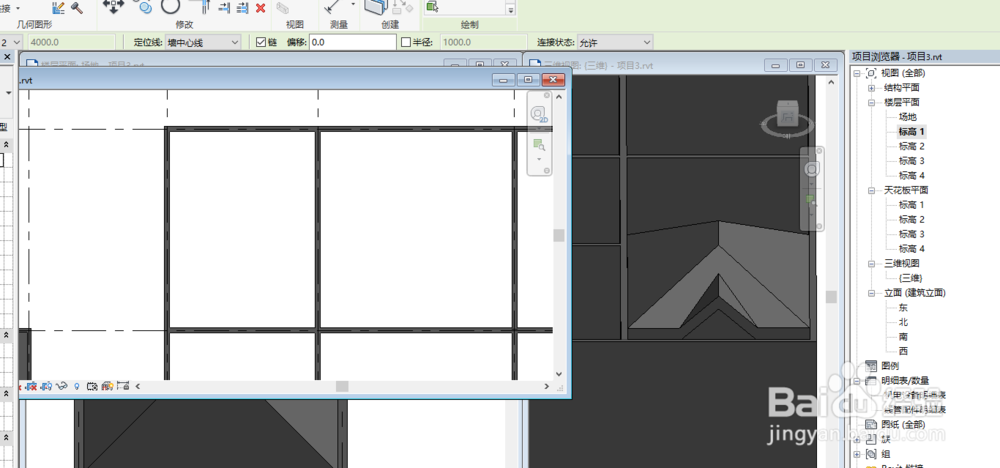Click the 3D view vertical scrollbar thumb
The width and height of the screenshot is (1000, 468).
pos(831,297)
